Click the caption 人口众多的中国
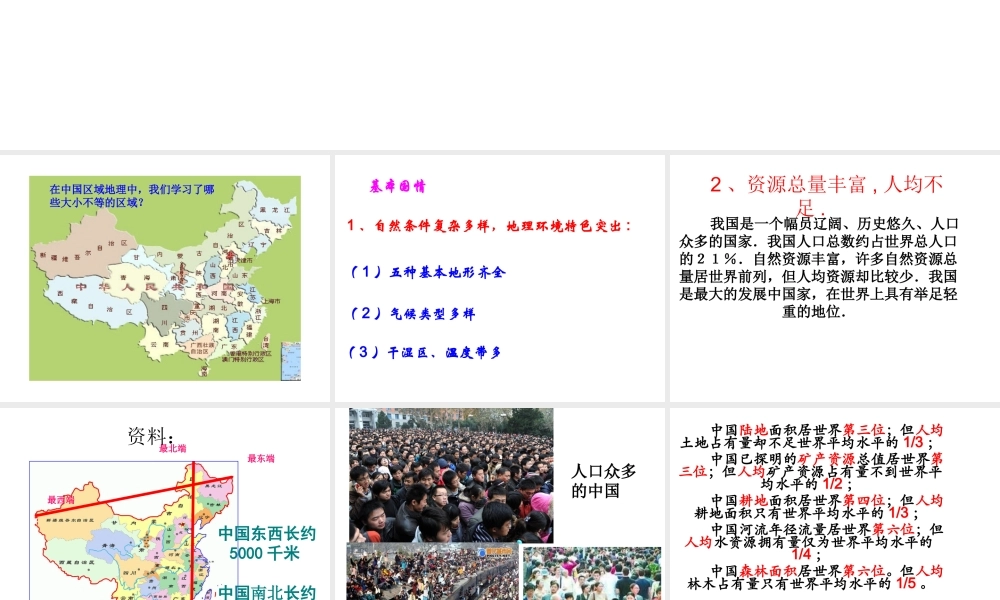 click(603, 481)
